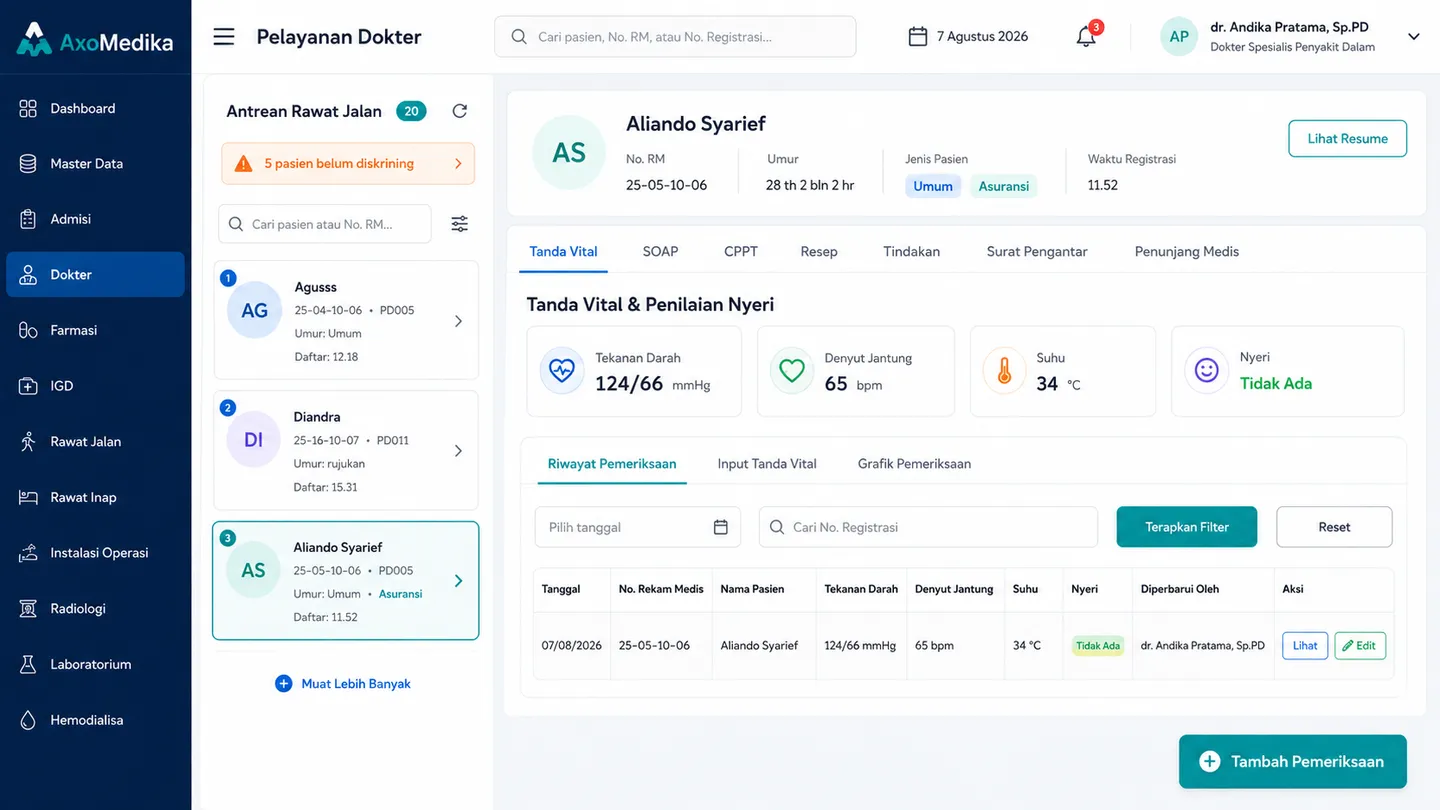
Task: Click Tambah Pemeriksaan button
Action: coord(1293,762)
